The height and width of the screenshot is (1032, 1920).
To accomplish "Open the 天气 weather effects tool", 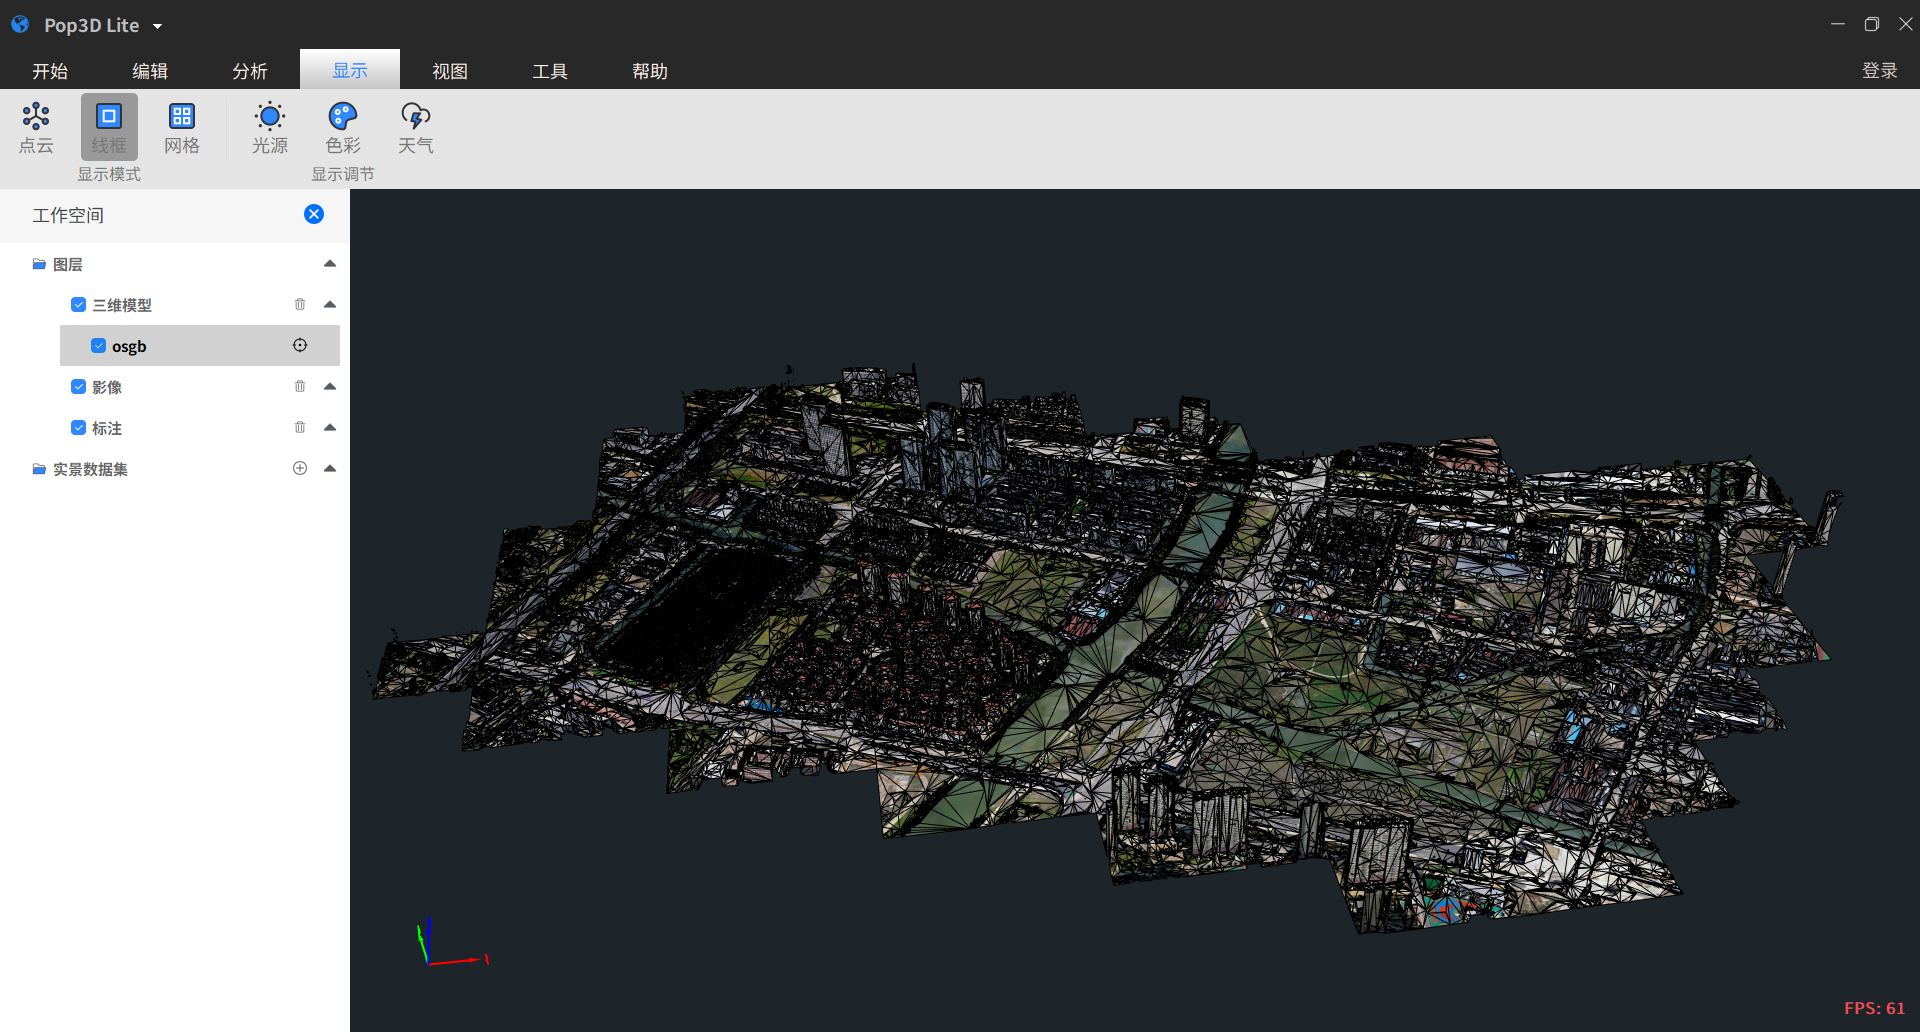I will (416, 127).
